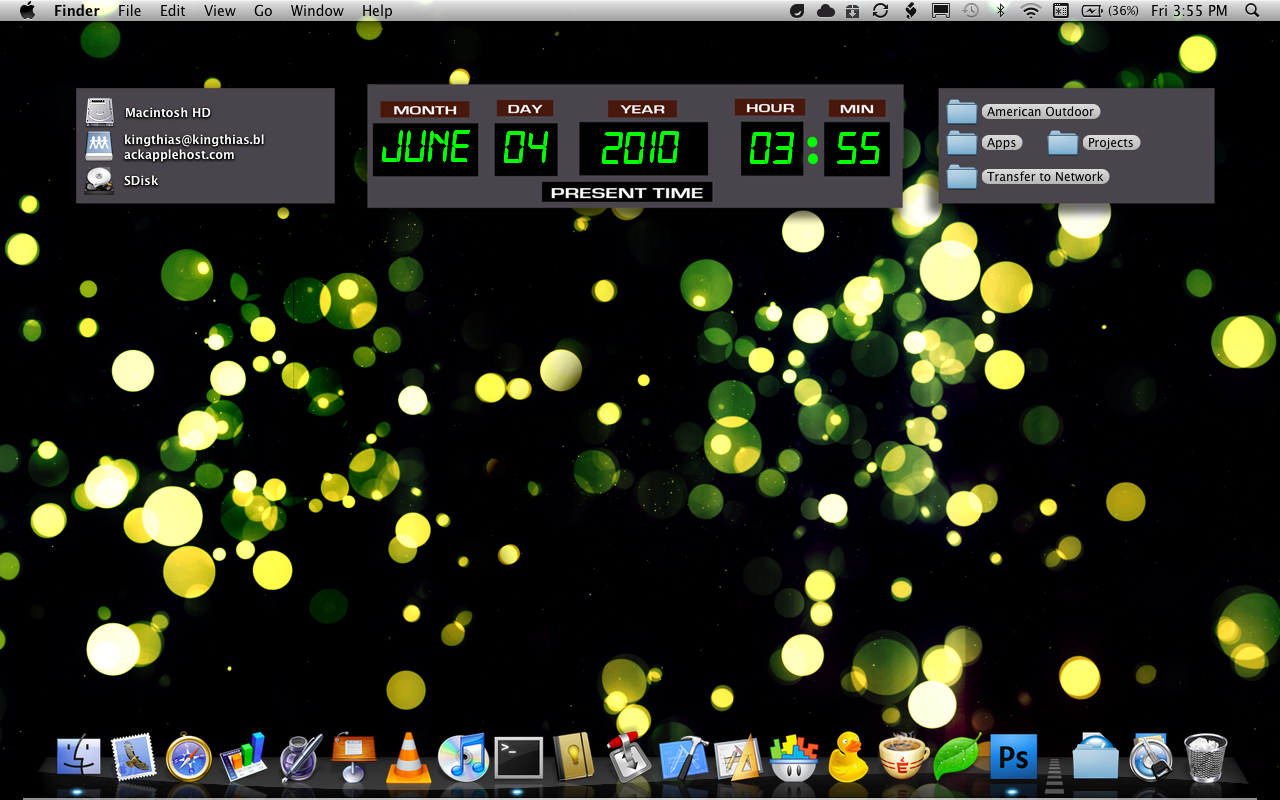Screen dimensions: 1280x800
Task: Open the Window menu
Action: pyautogui.click(x=317, y=11)
